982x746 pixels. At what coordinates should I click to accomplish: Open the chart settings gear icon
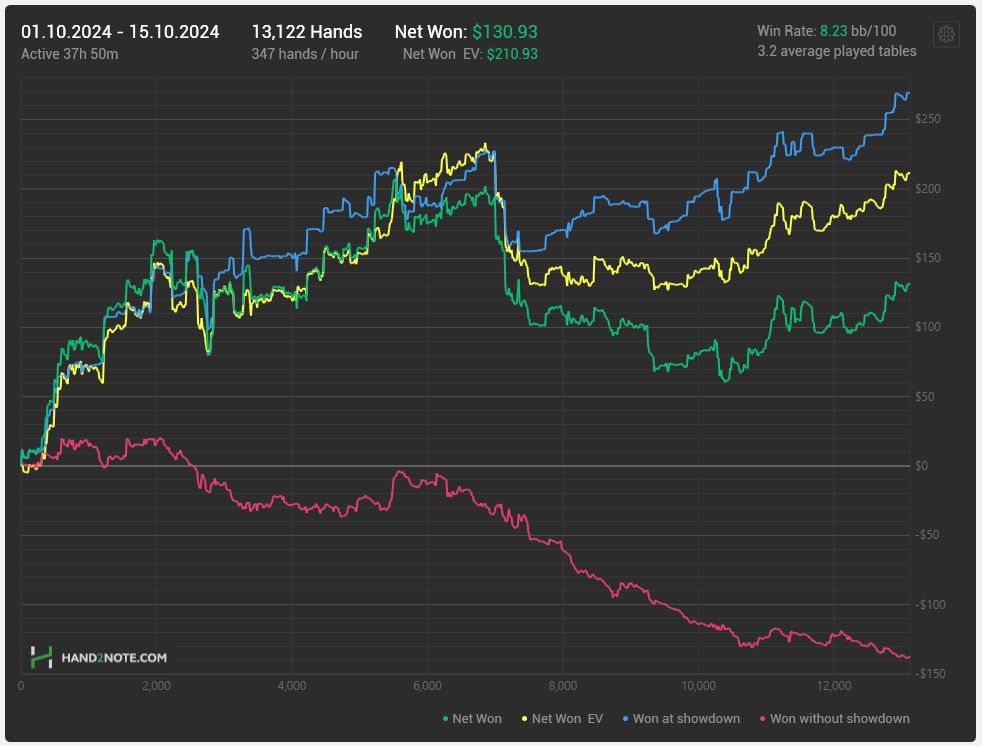point(946,34)
